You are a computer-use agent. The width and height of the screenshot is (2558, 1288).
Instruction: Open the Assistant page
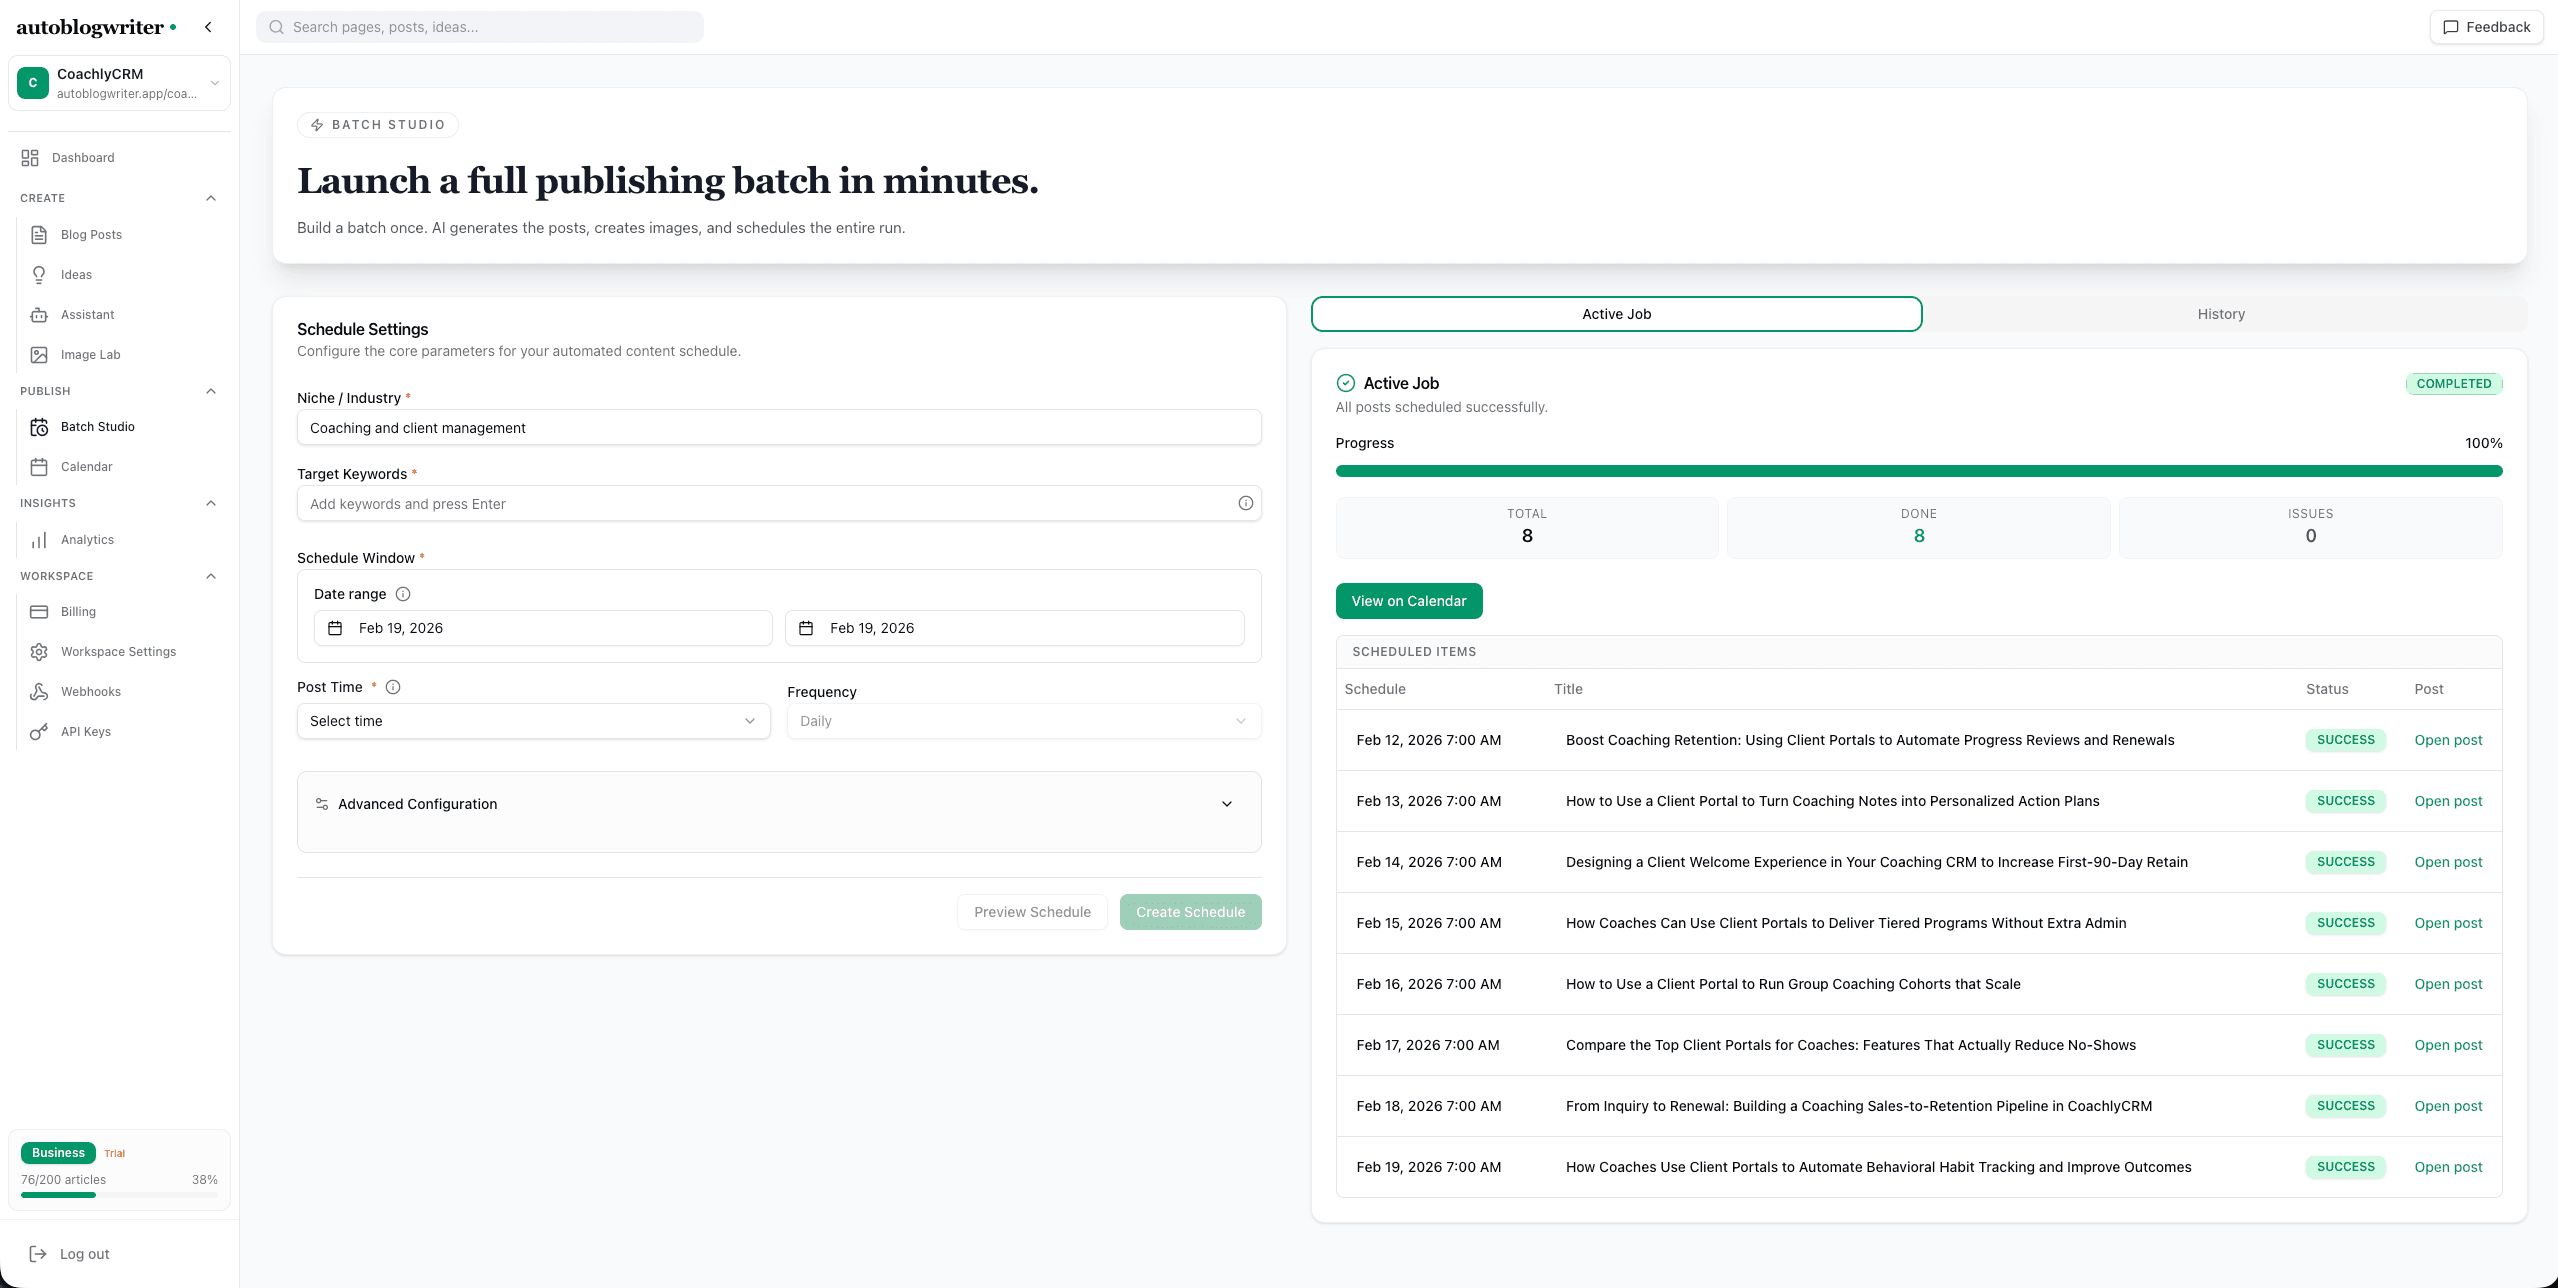click(x=87, y=315)
